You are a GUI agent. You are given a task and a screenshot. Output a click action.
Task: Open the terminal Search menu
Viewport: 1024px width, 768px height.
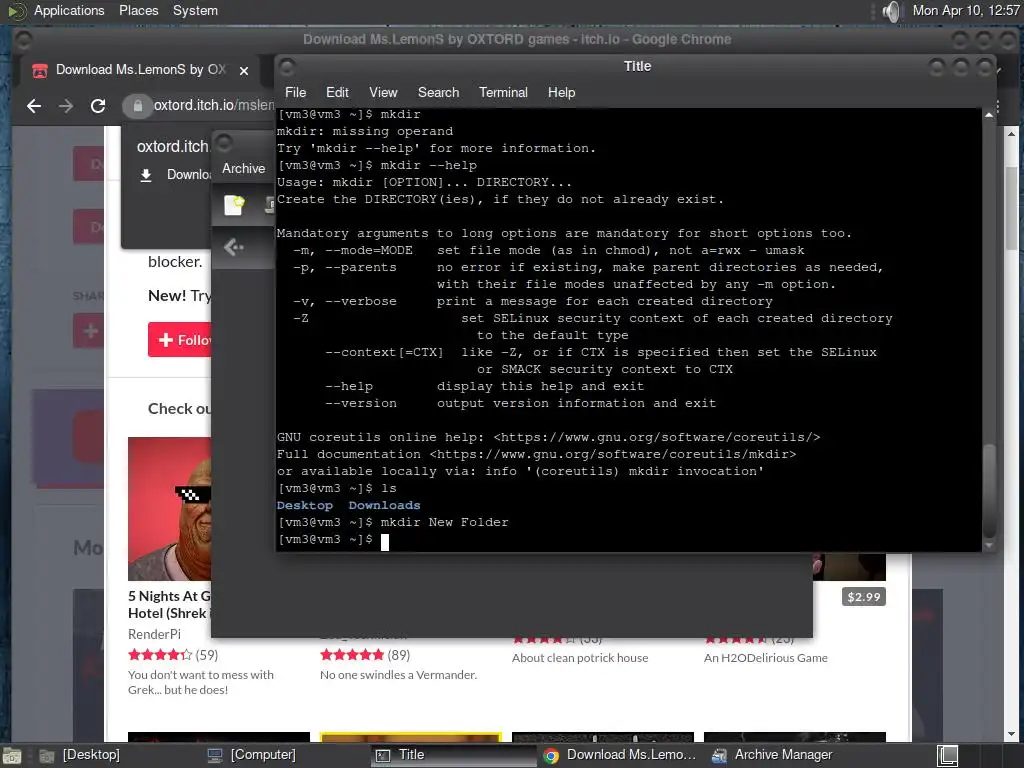[438, 93]
